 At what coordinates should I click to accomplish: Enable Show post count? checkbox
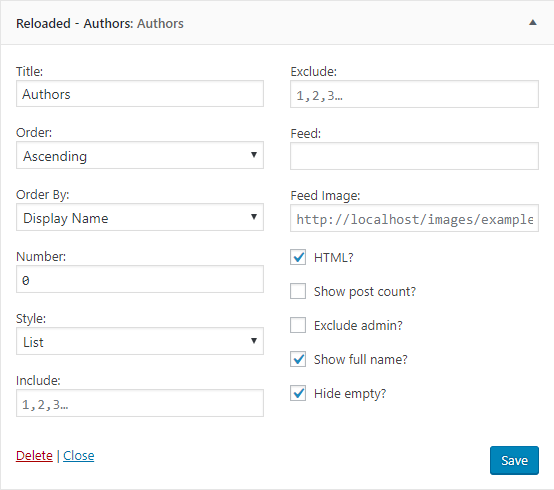coord(298,291)
